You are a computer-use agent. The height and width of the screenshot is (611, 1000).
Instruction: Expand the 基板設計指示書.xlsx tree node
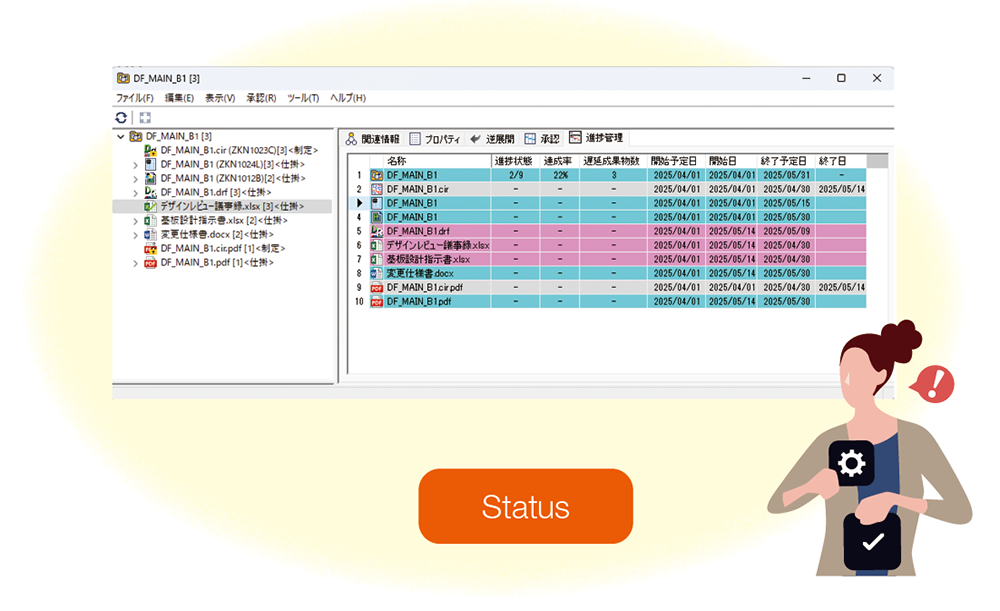[x=136, y=220]
